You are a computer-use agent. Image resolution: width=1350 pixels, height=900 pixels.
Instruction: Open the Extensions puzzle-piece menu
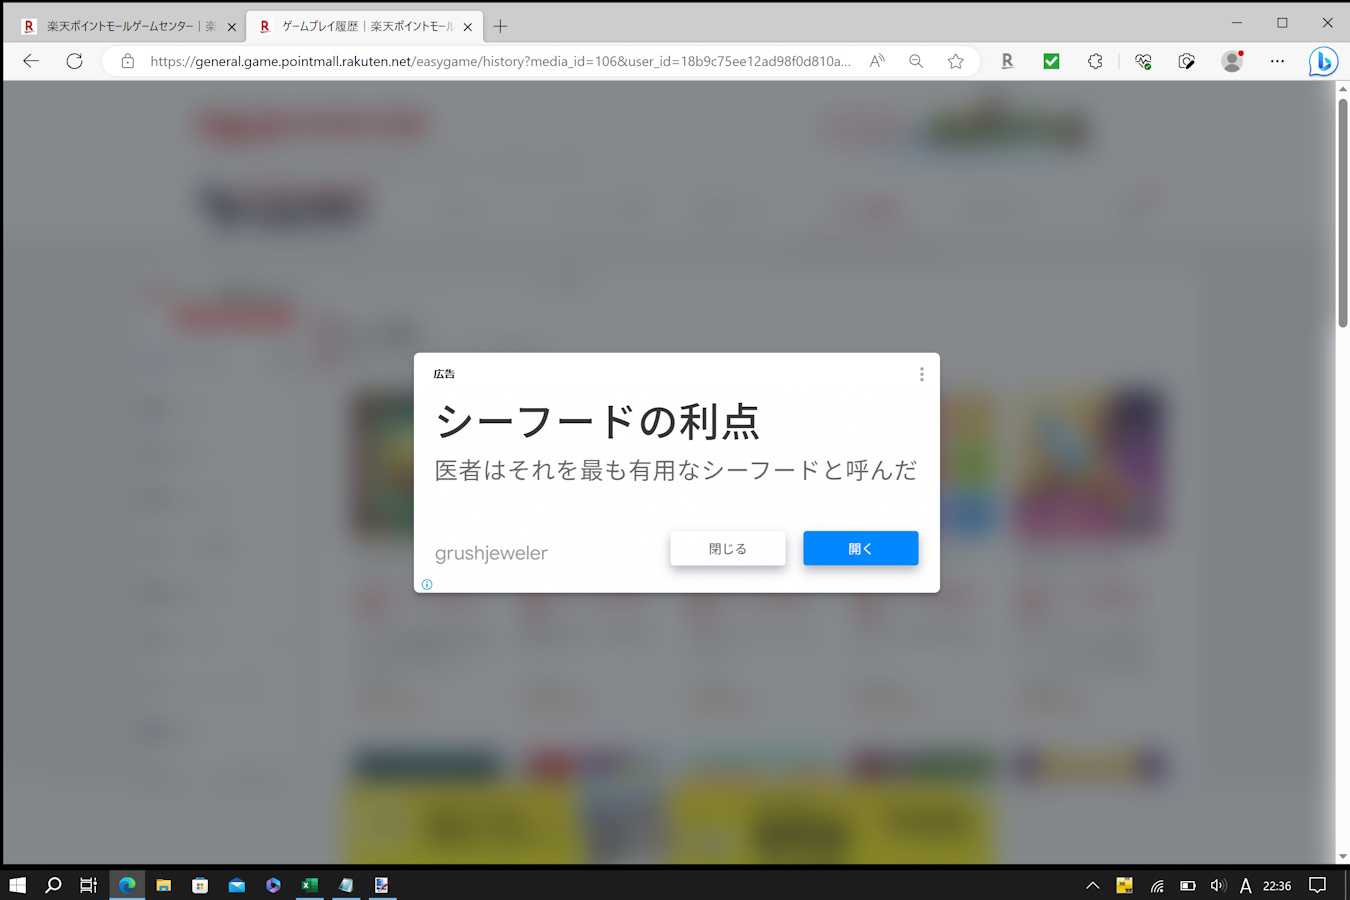[1095, 61]
